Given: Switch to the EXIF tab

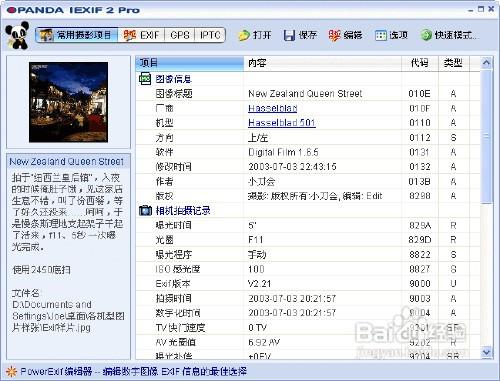Looking at the screenshot, I should [141, 35].
